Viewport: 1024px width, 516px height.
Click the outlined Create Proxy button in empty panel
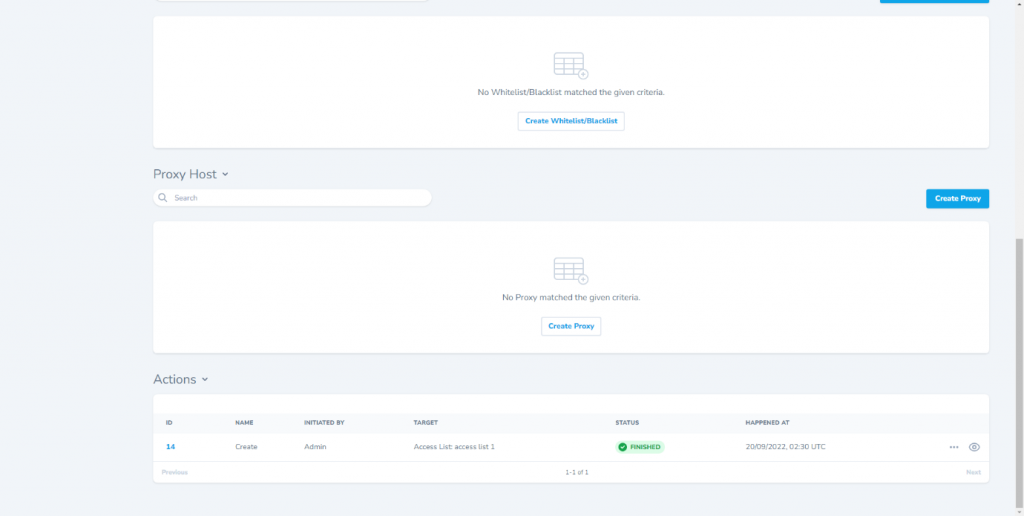click(x=571, y=326)
